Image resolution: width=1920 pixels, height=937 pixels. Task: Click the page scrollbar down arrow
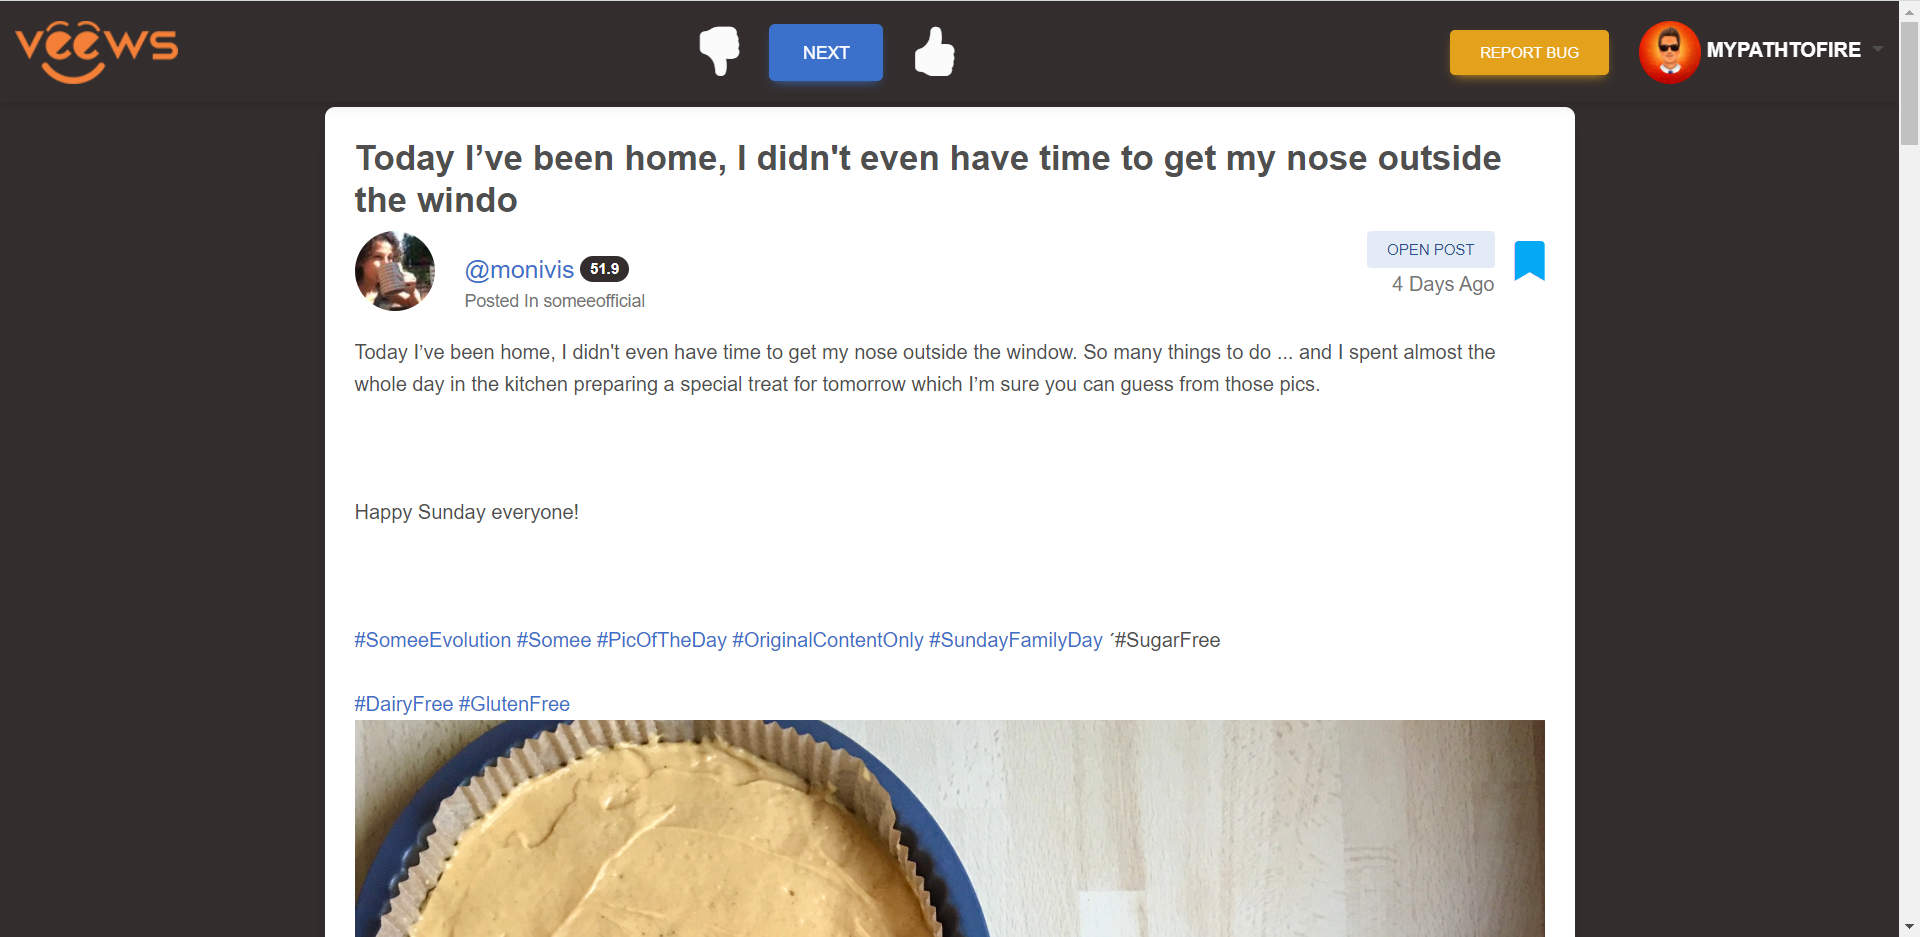(x=1909, y=927)
